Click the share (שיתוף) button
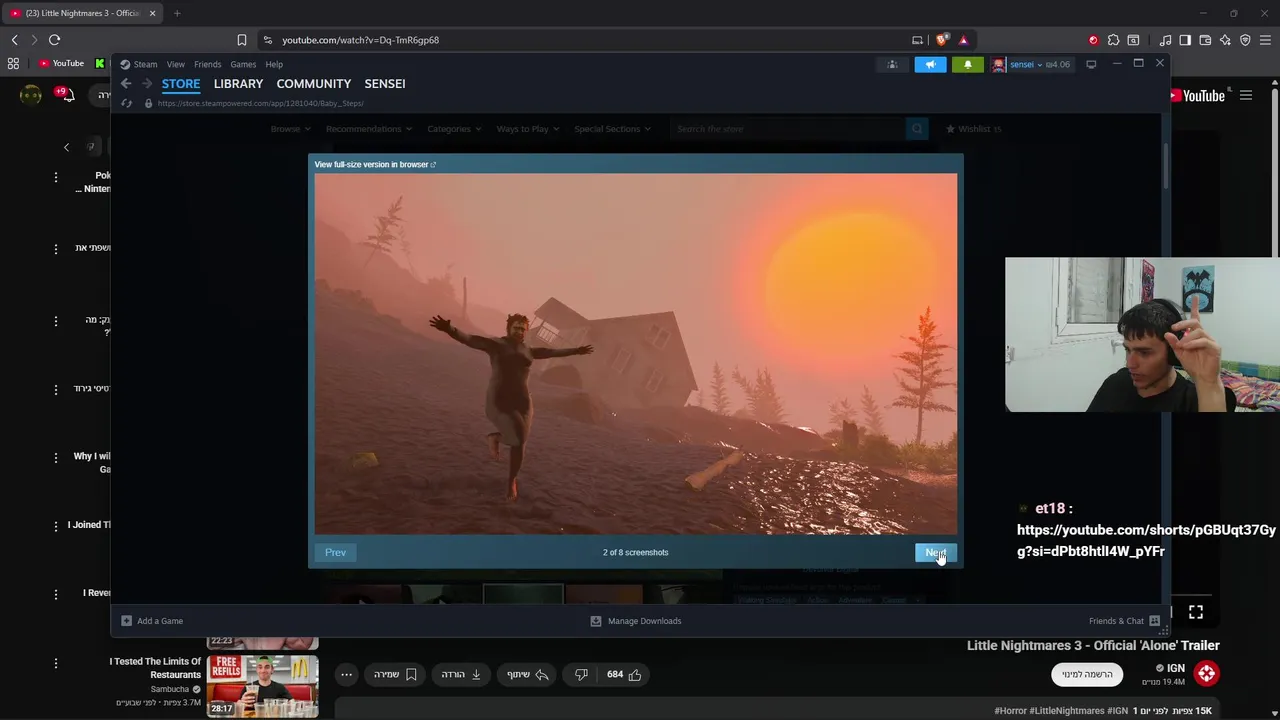 [529, 675]
